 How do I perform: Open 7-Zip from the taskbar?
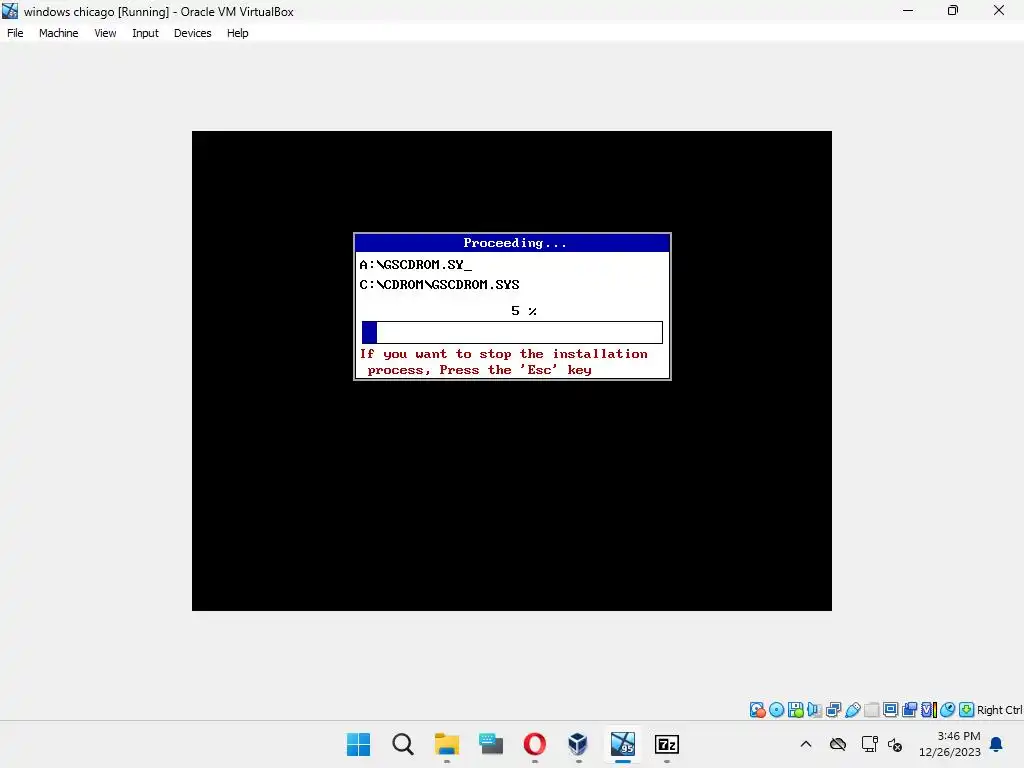tap(666, 744)
